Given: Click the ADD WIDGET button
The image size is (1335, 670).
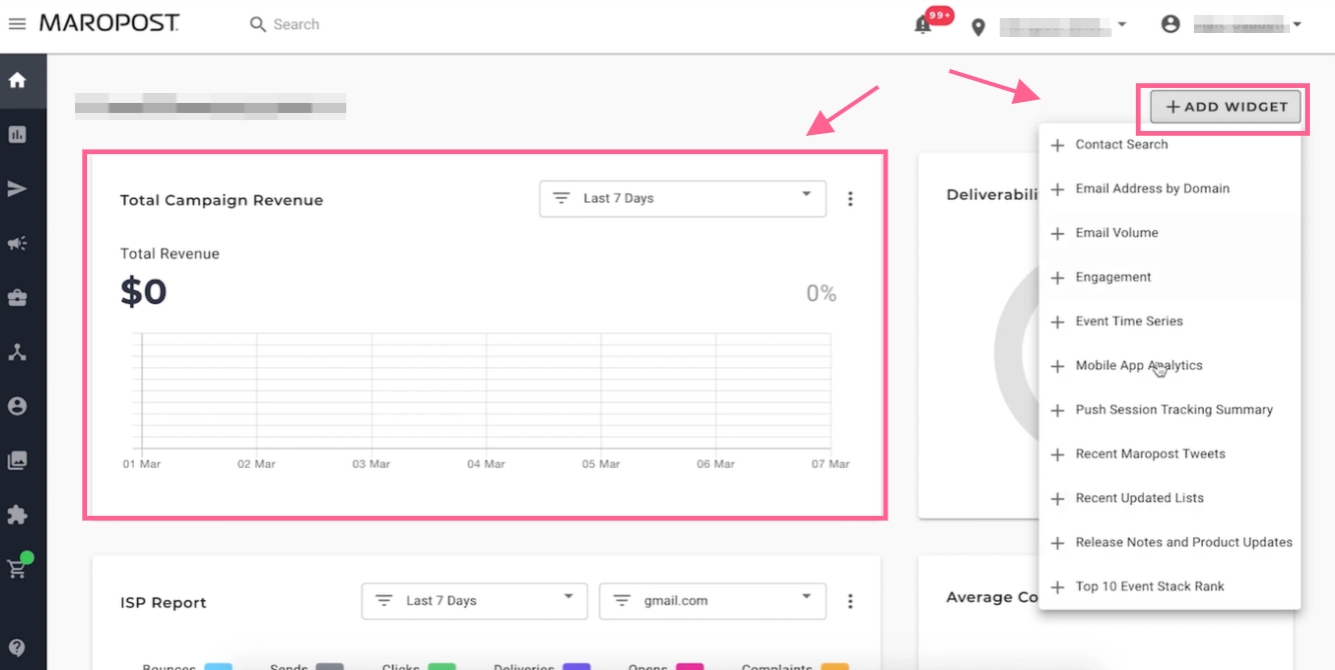Looking at the screenshot, I should coord(1226,107).
